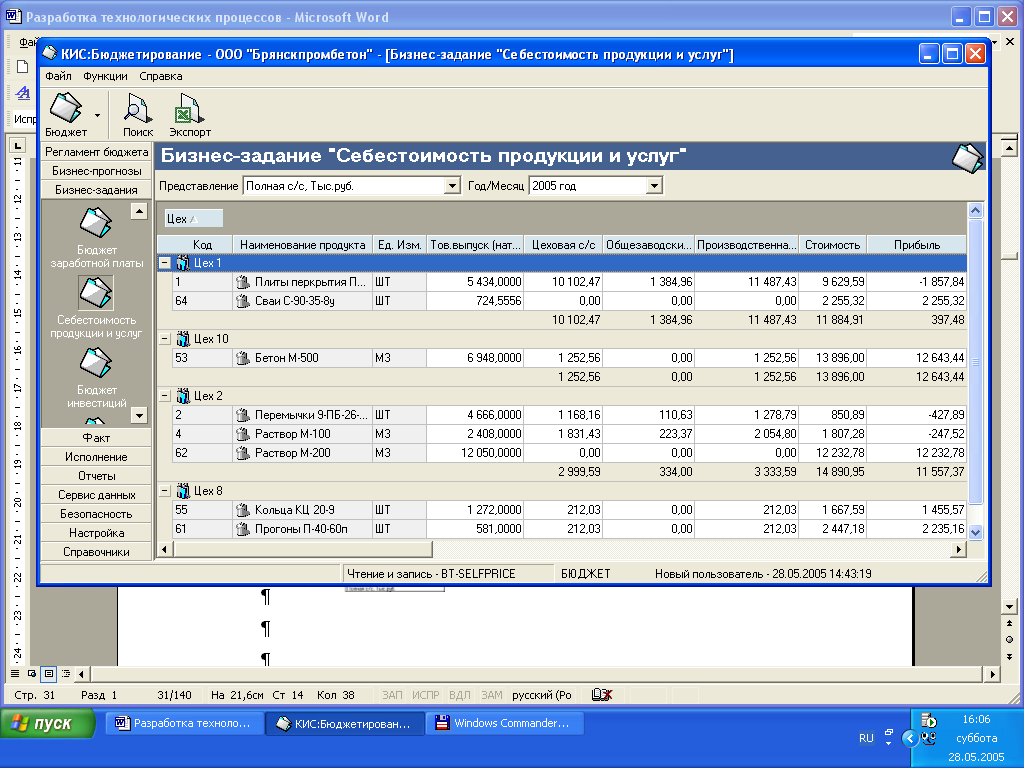Open the Год/Месяц dropdown list
This screenshot has width=1024, height=768.
[x=653, y=186]
